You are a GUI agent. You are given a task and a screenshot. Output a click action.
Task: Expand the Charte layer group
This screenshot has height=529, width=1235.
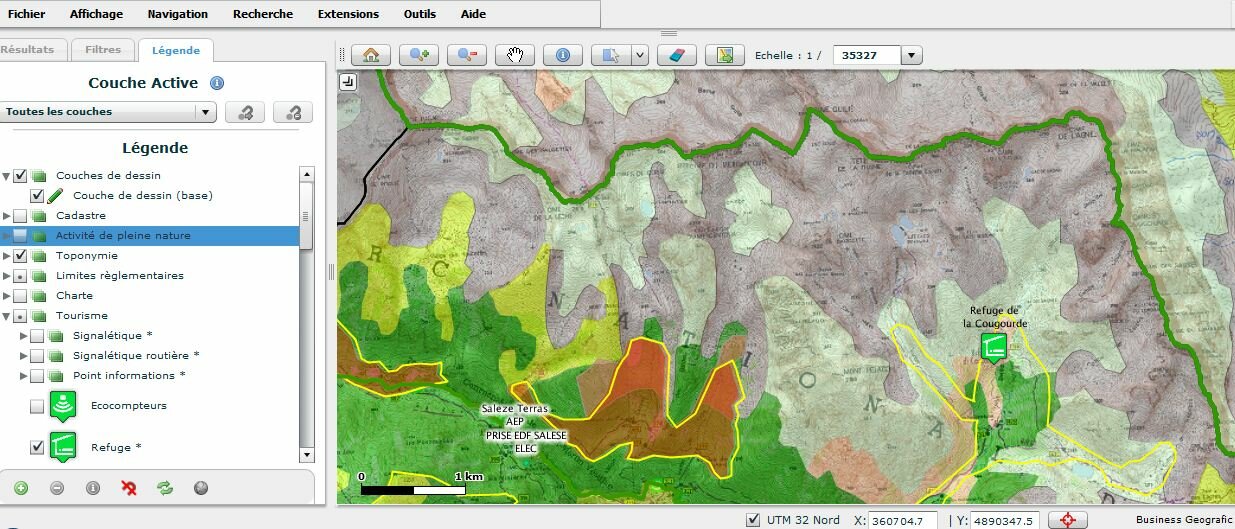coord(8,296)
